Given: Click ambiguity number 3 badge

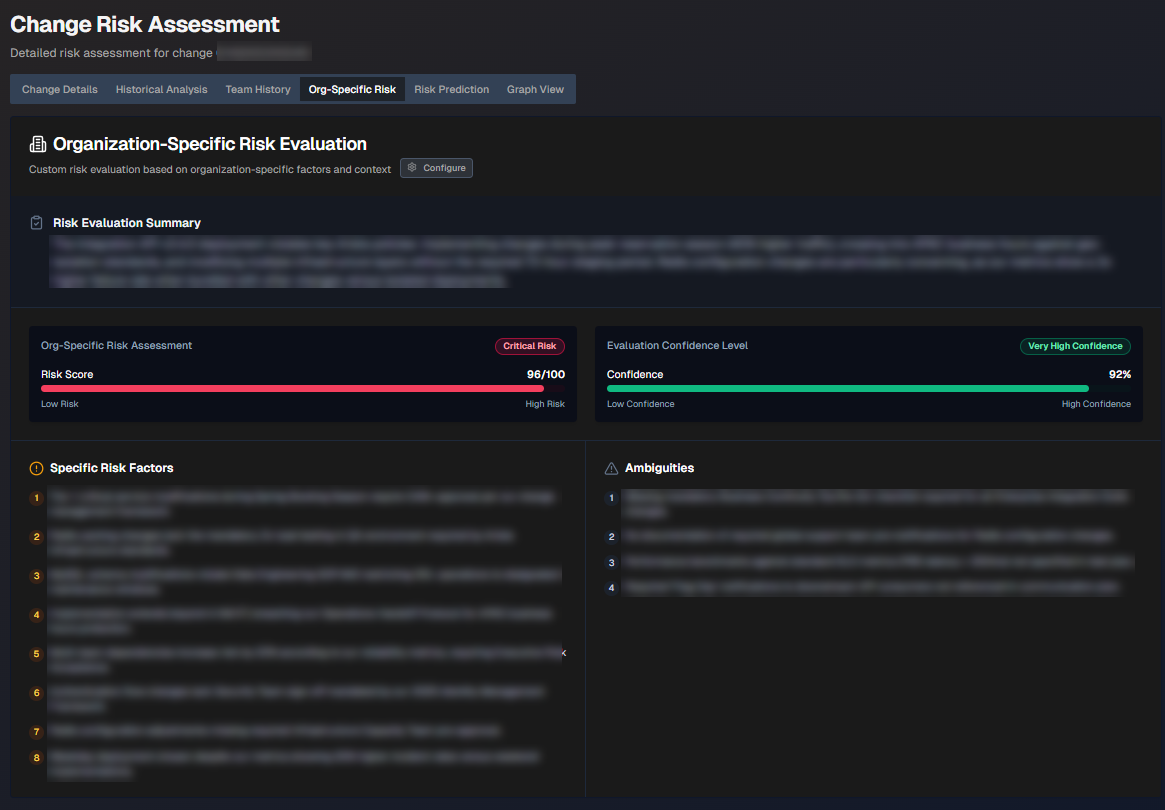Looking at the screenshot, I should 612,563.
